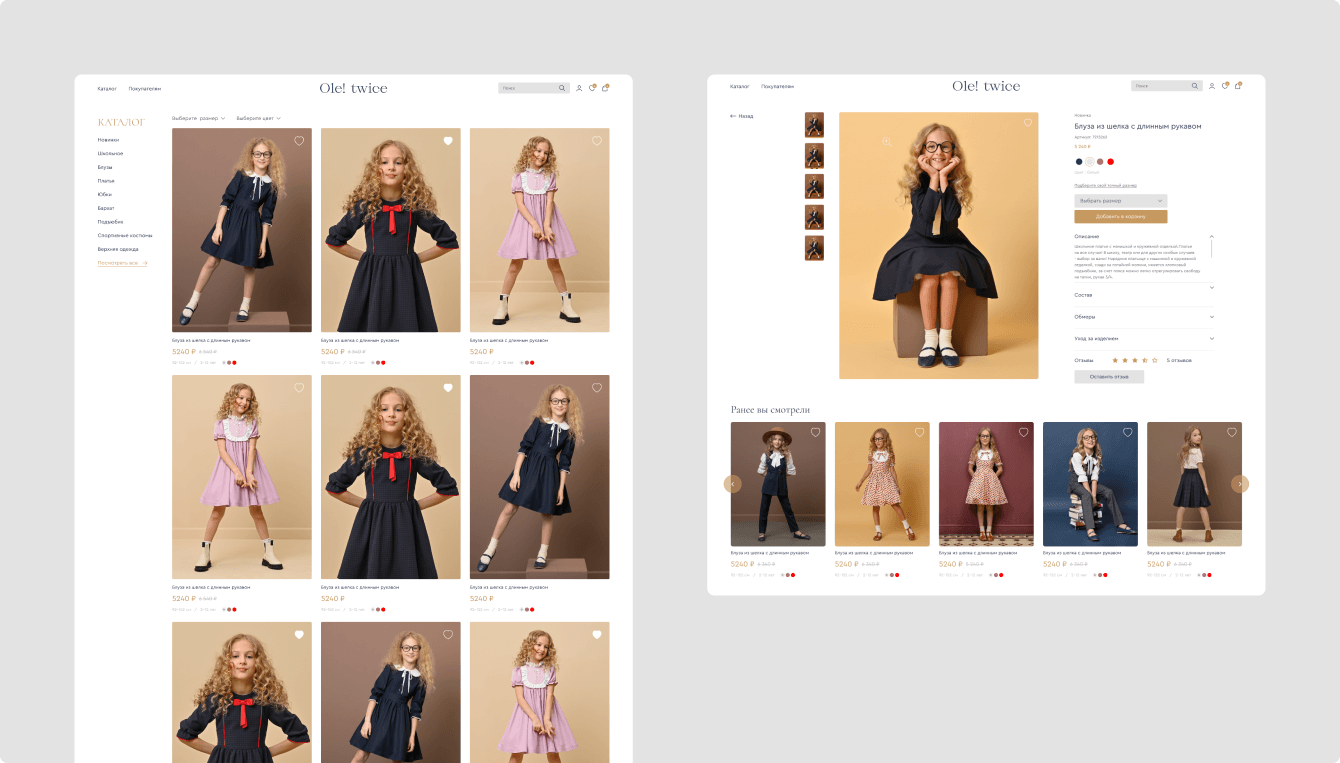Choose the navy color swatch on the product page

pyautogui.click(x=1079, y=161)
